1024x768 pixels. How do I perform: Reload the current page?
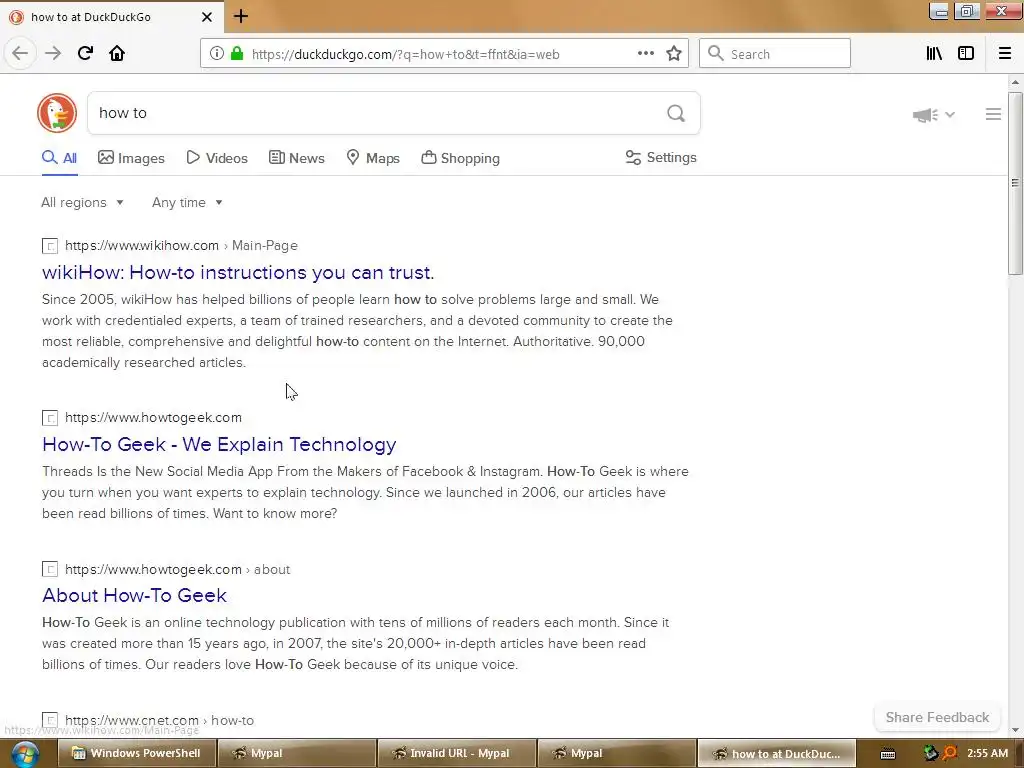85,54
